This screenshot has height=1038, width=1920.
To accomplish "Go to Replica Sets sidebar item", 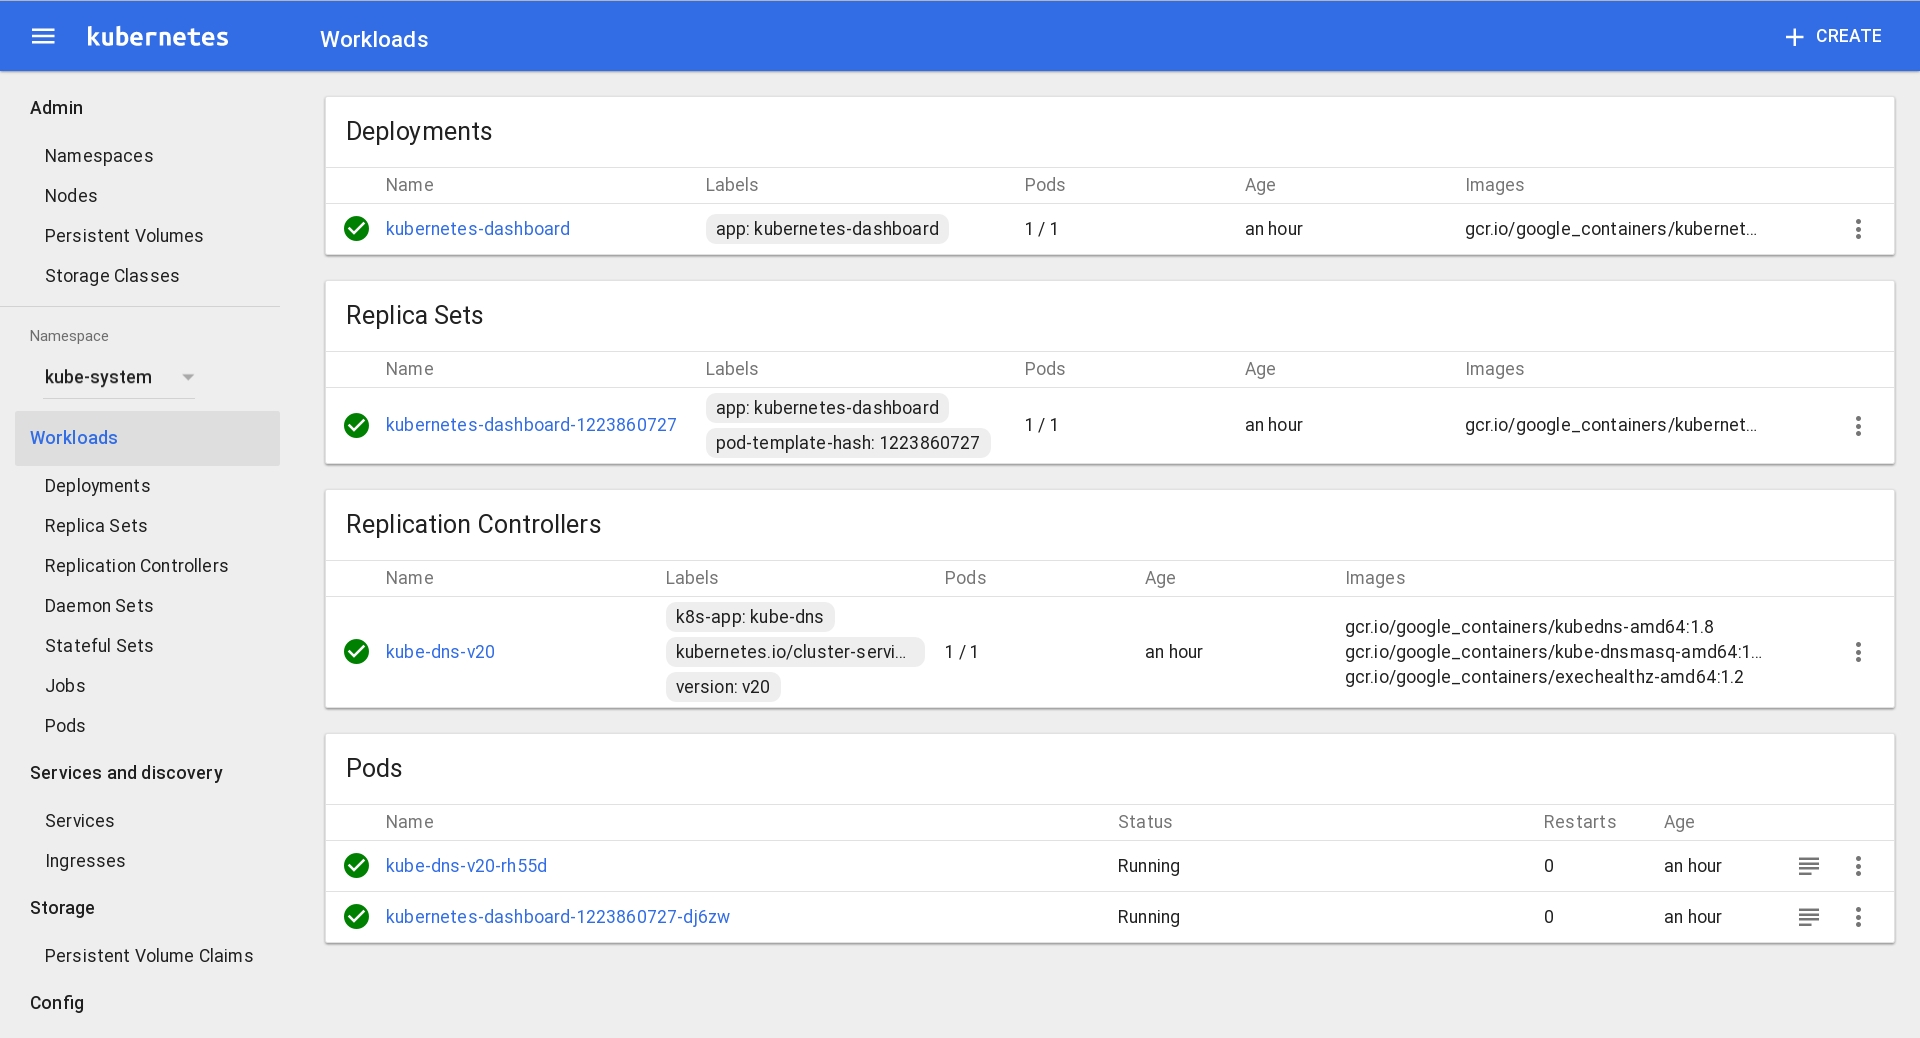I will [96, 526].
